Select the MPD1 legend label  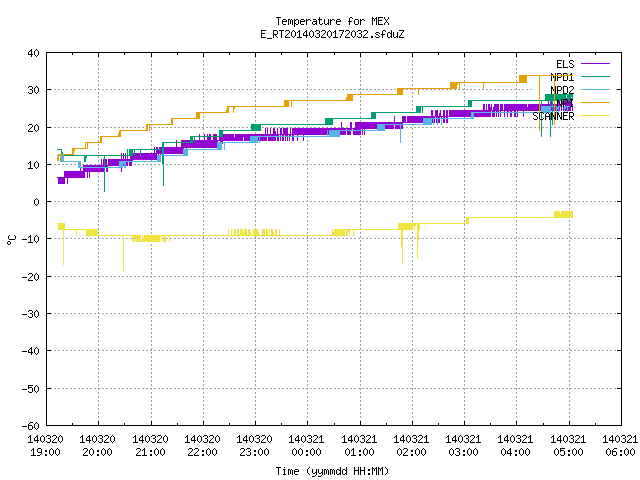tap(562, 77)
